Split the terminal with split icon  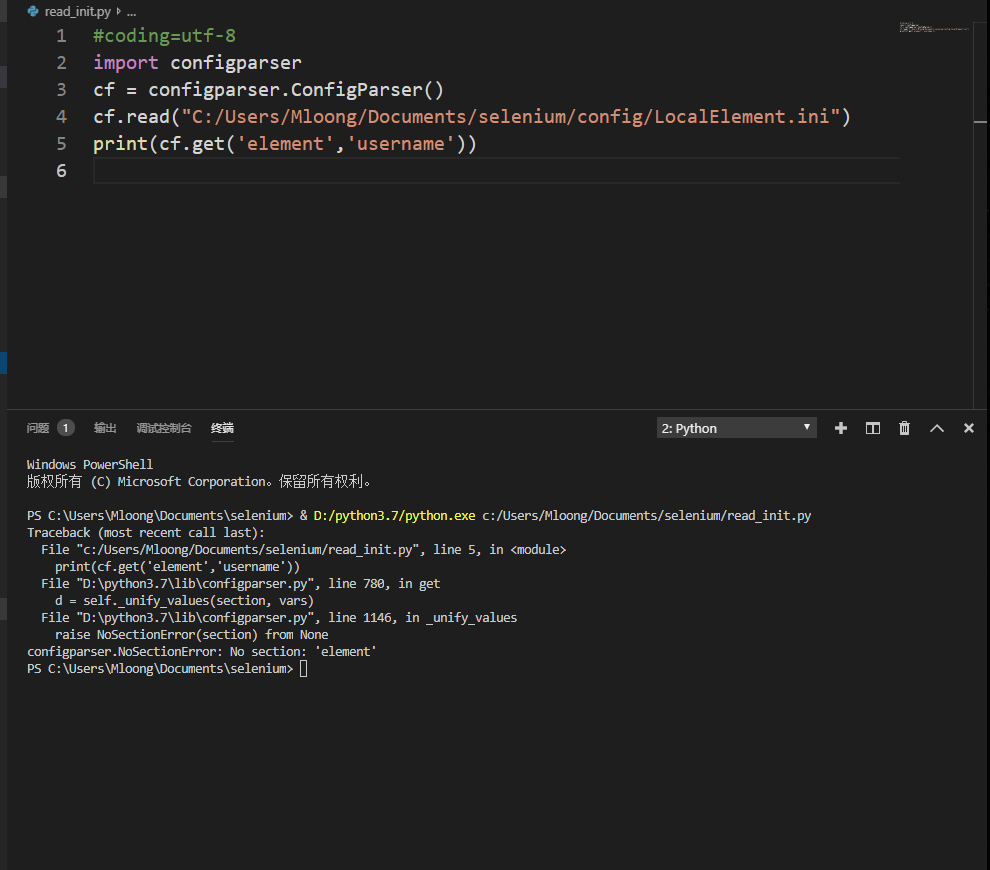[x=873, y=428]
